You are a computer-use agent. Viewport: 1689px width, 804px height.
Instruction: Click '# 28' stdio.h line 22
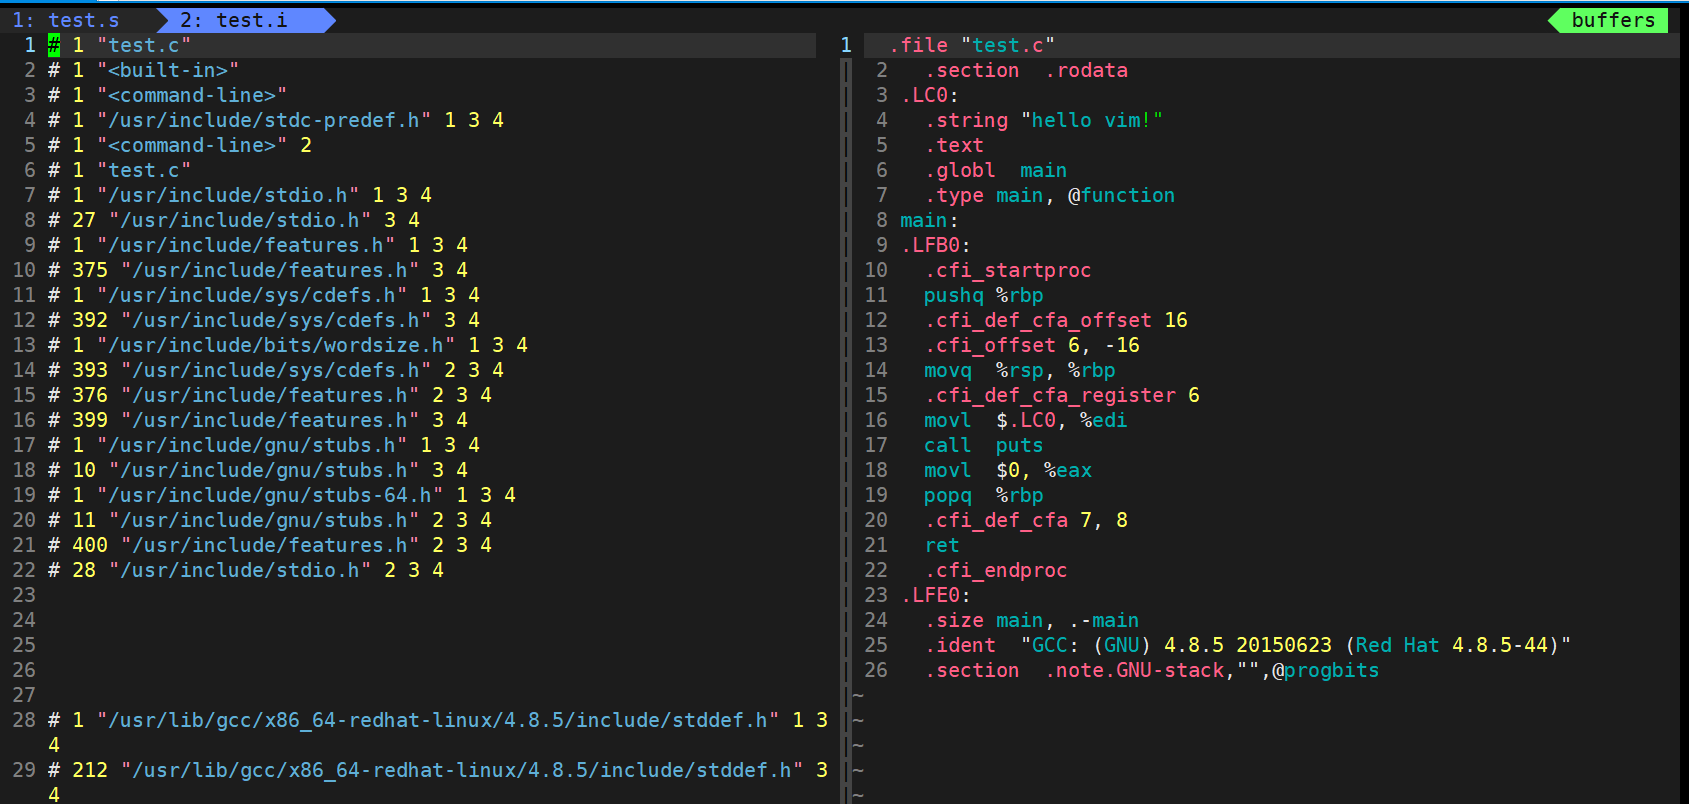point(246,570)
